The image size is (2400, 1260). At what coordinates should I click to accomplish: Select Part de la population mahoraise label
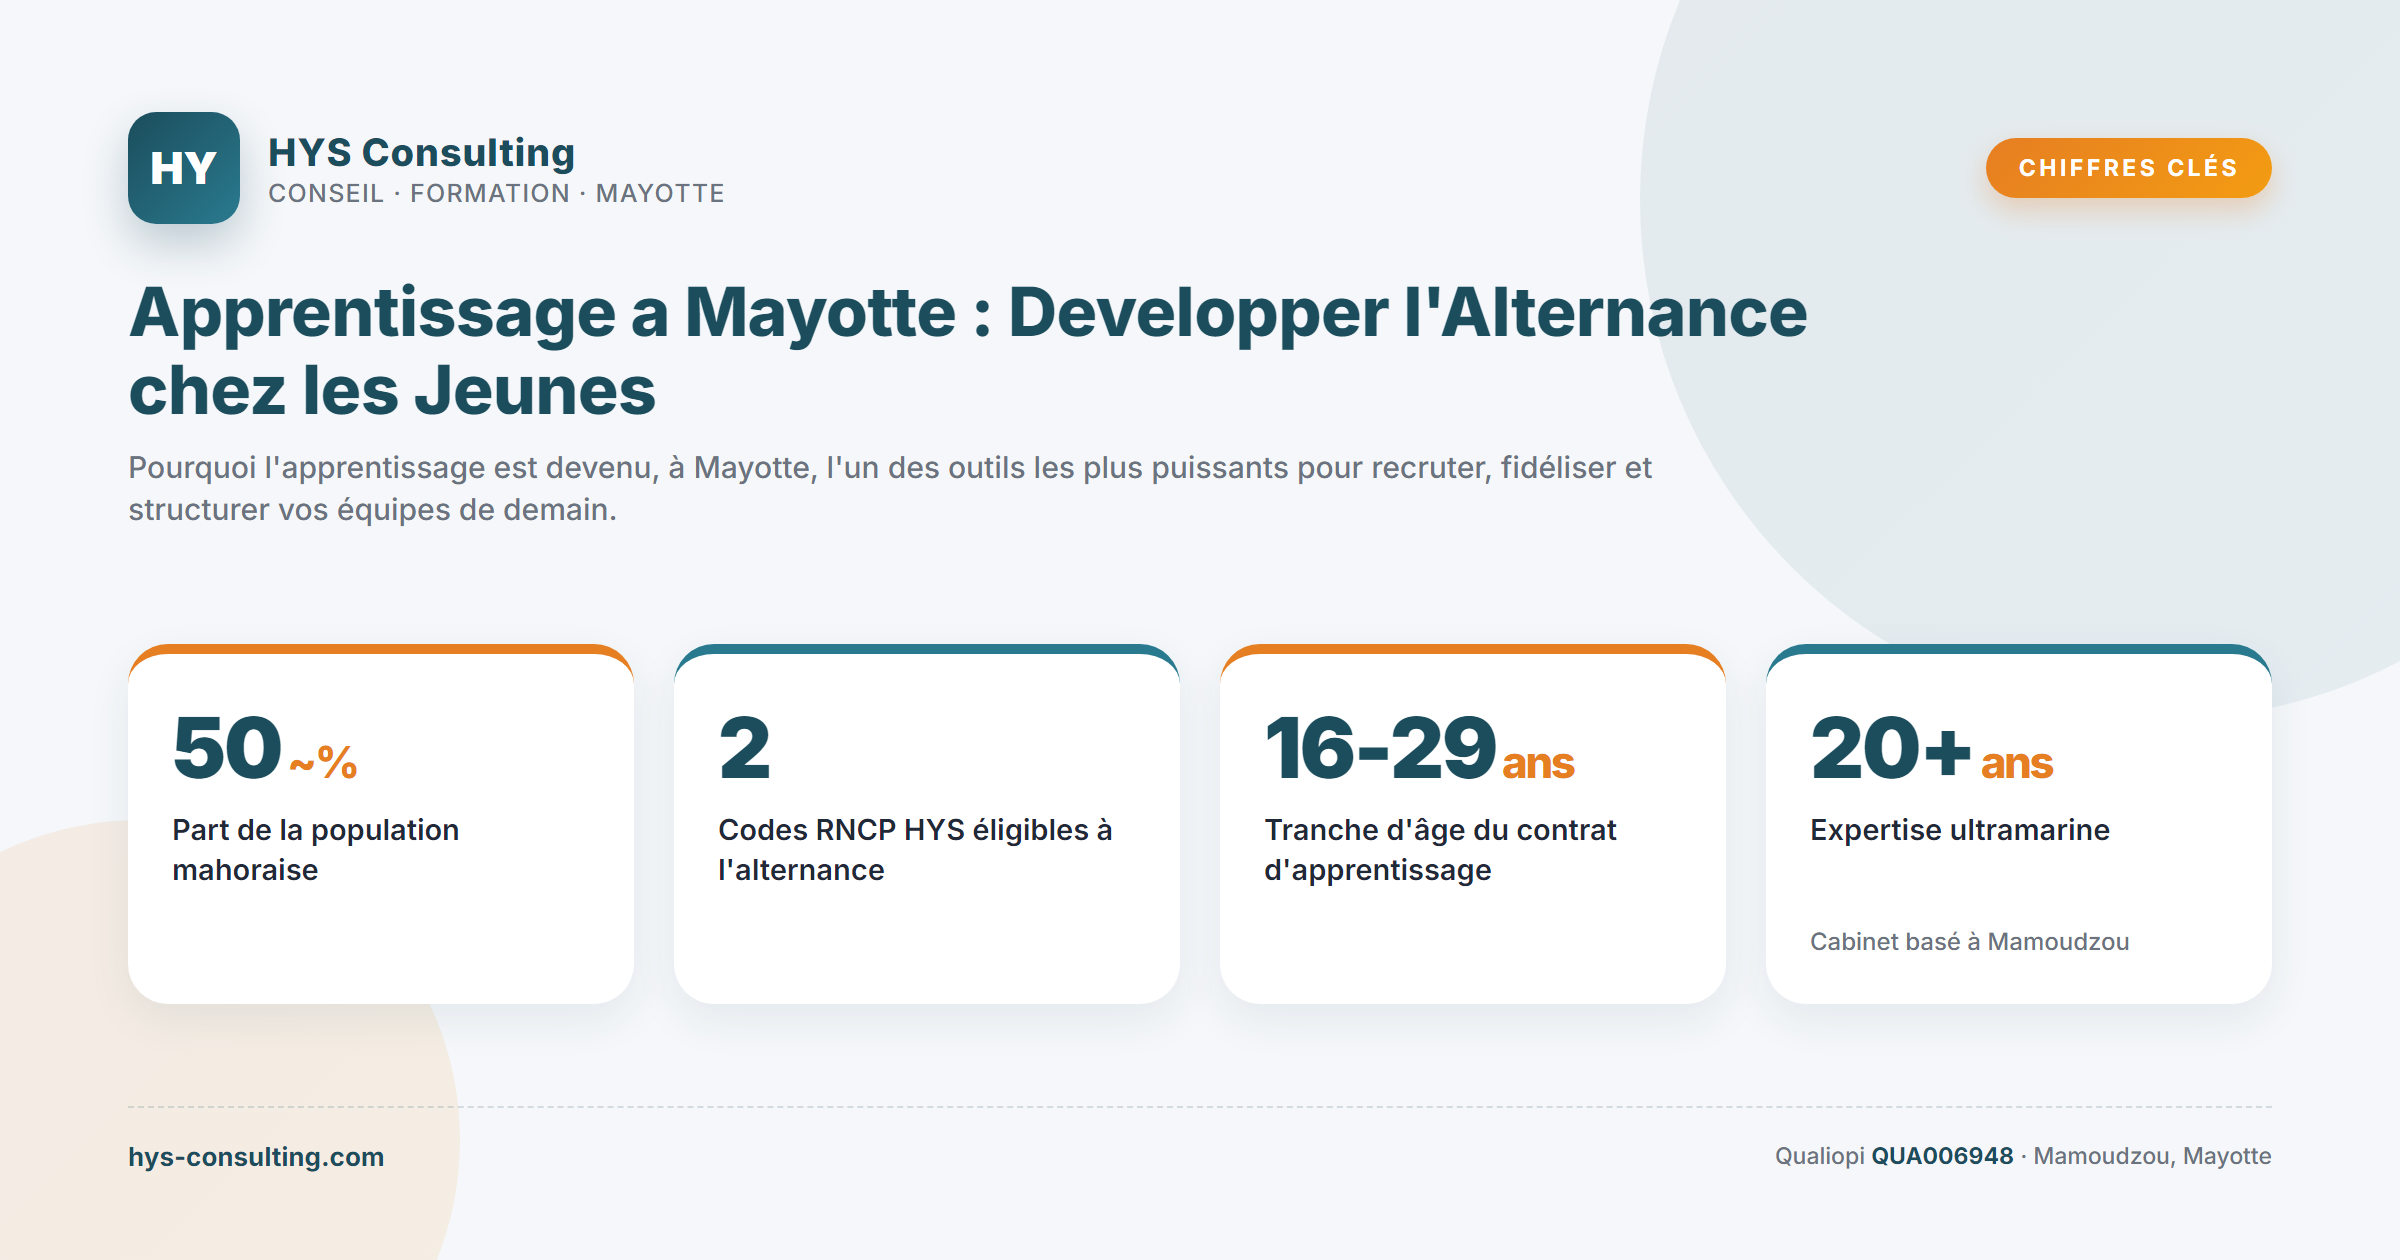point(316,850)
